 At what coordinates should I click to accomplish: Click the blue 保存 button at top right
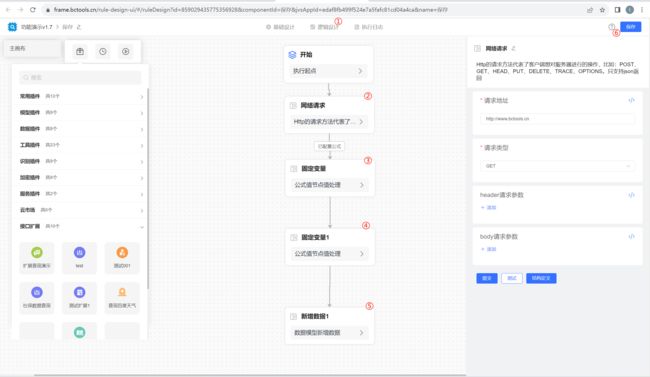(631, 27)
